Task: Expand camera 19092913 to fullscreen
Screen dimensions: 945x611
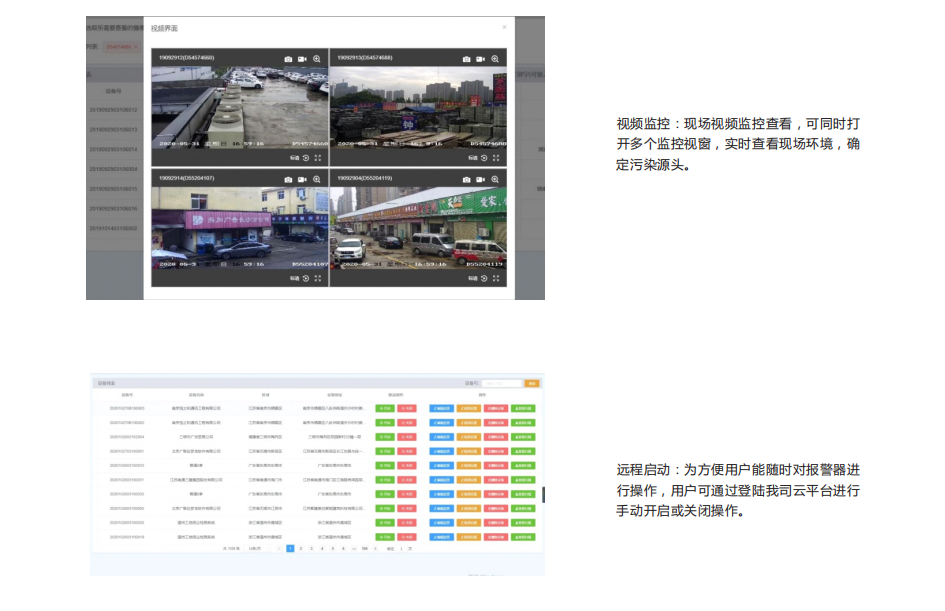Action: point(496,158)
